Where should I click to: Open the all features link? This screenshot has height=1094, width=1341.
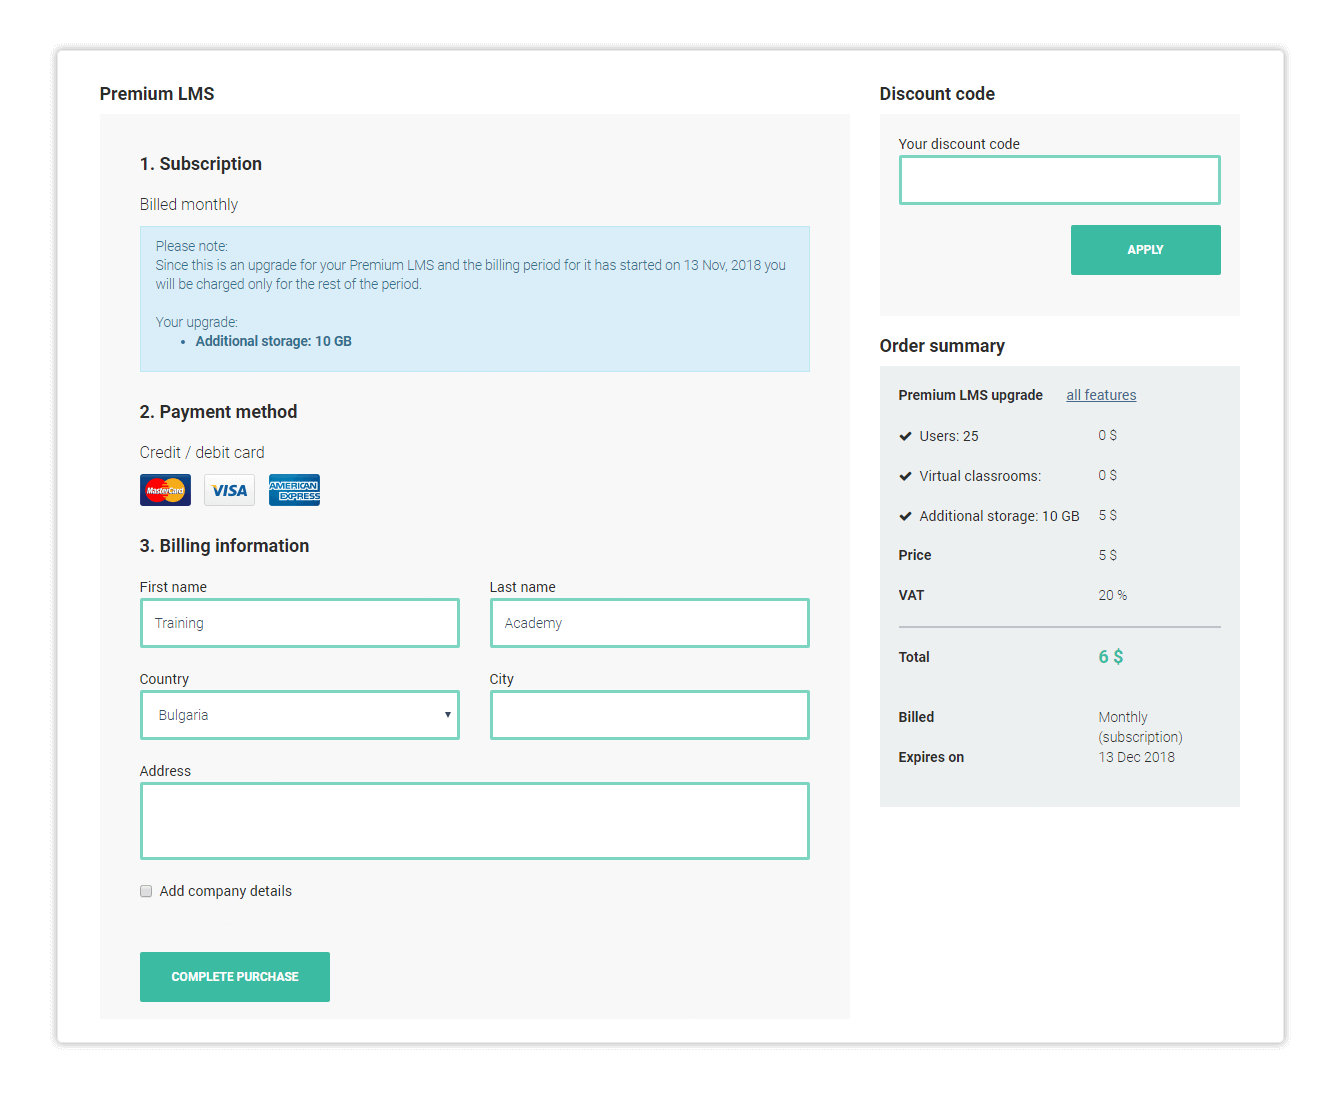[1101, 395]
